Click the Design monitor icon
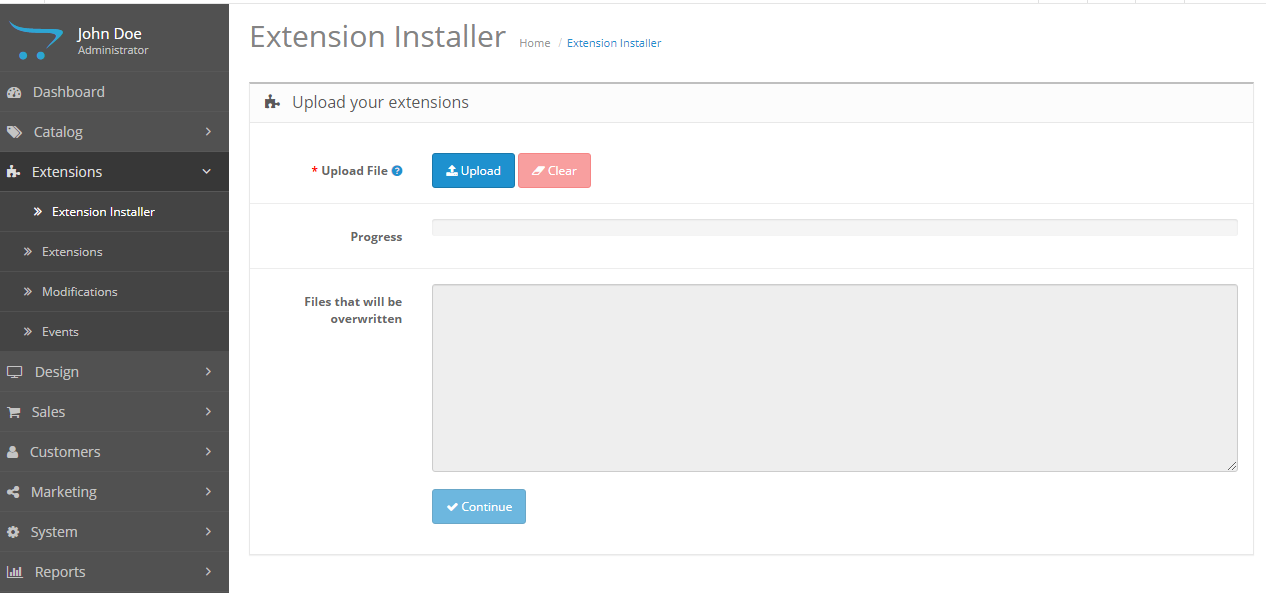The height and width of the screenshot is (593, 1266). 14,372
